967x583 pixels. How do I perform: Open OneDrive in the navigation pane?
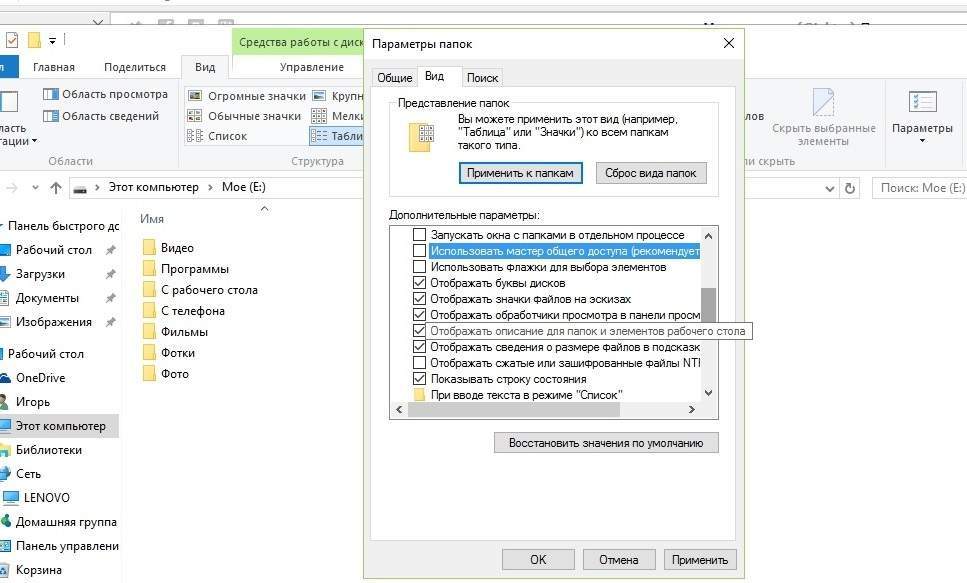point(40,378)
